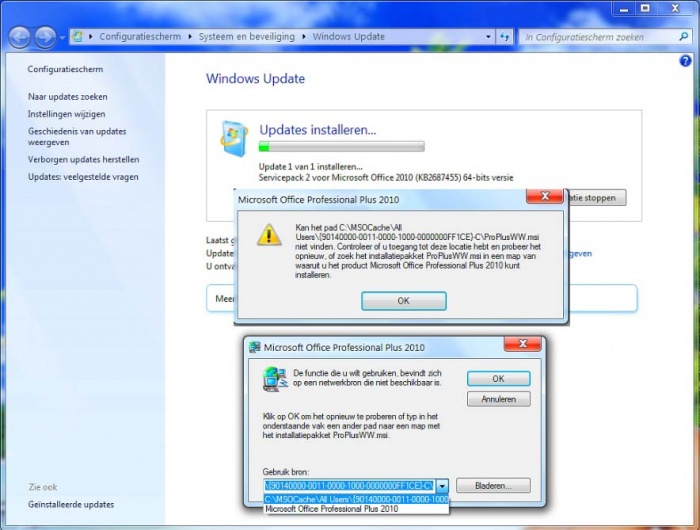The height and width of the screenshot is (530, 700).
Task: Close the warning dialog with red X
Action: [545, 196]
